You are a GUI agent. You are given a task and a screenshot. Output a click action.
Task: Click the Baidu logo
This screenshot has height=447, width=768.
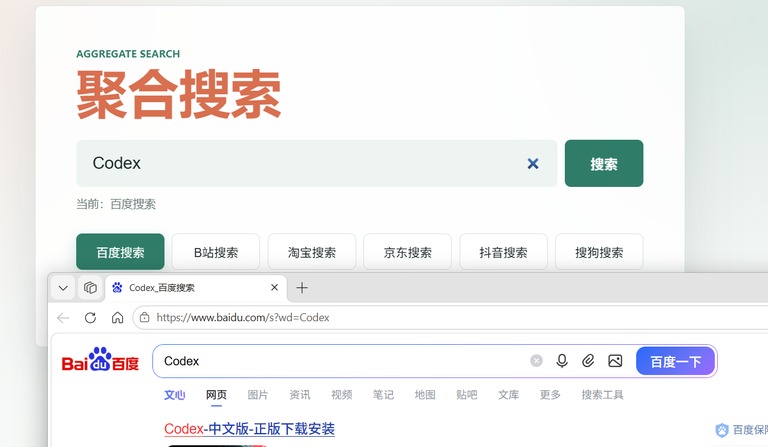tap(100, 360)
